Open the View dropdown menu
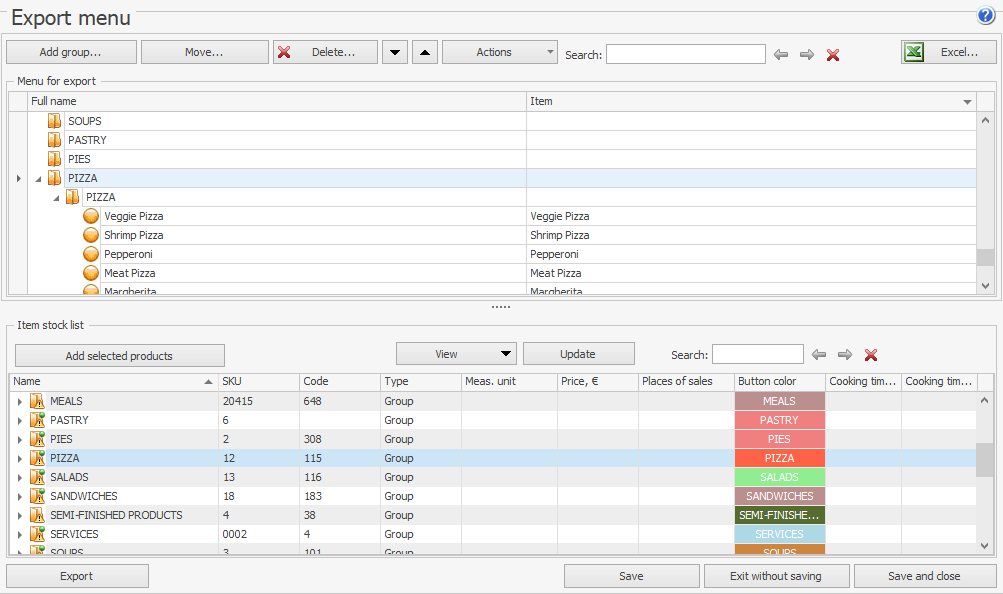1003x594 pixels. click(x=456, y=354)
